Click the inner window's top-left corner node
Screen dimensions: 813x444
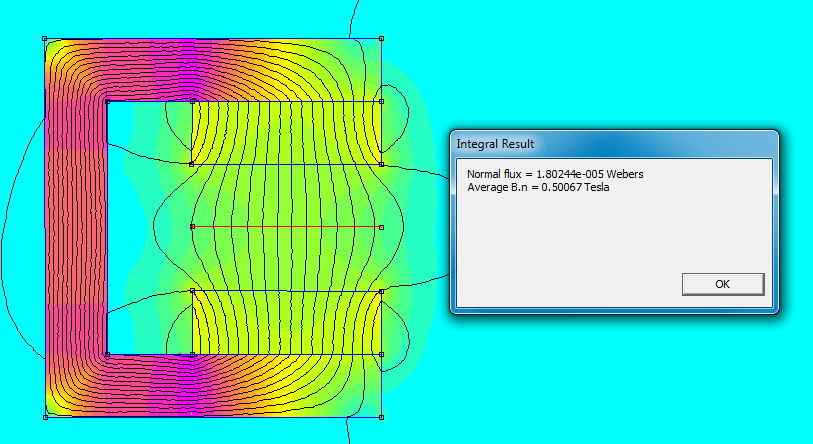(x=107, y=101)
